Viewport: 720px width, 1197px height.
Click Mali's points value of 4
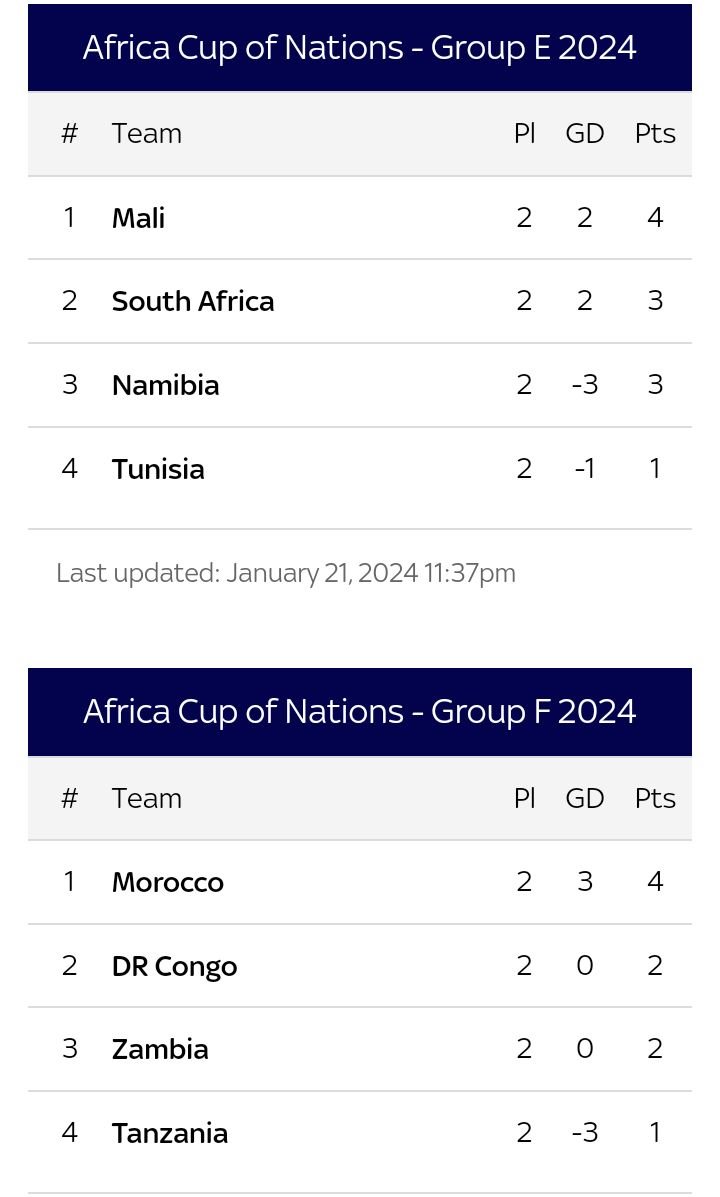(x=655, y=218)
